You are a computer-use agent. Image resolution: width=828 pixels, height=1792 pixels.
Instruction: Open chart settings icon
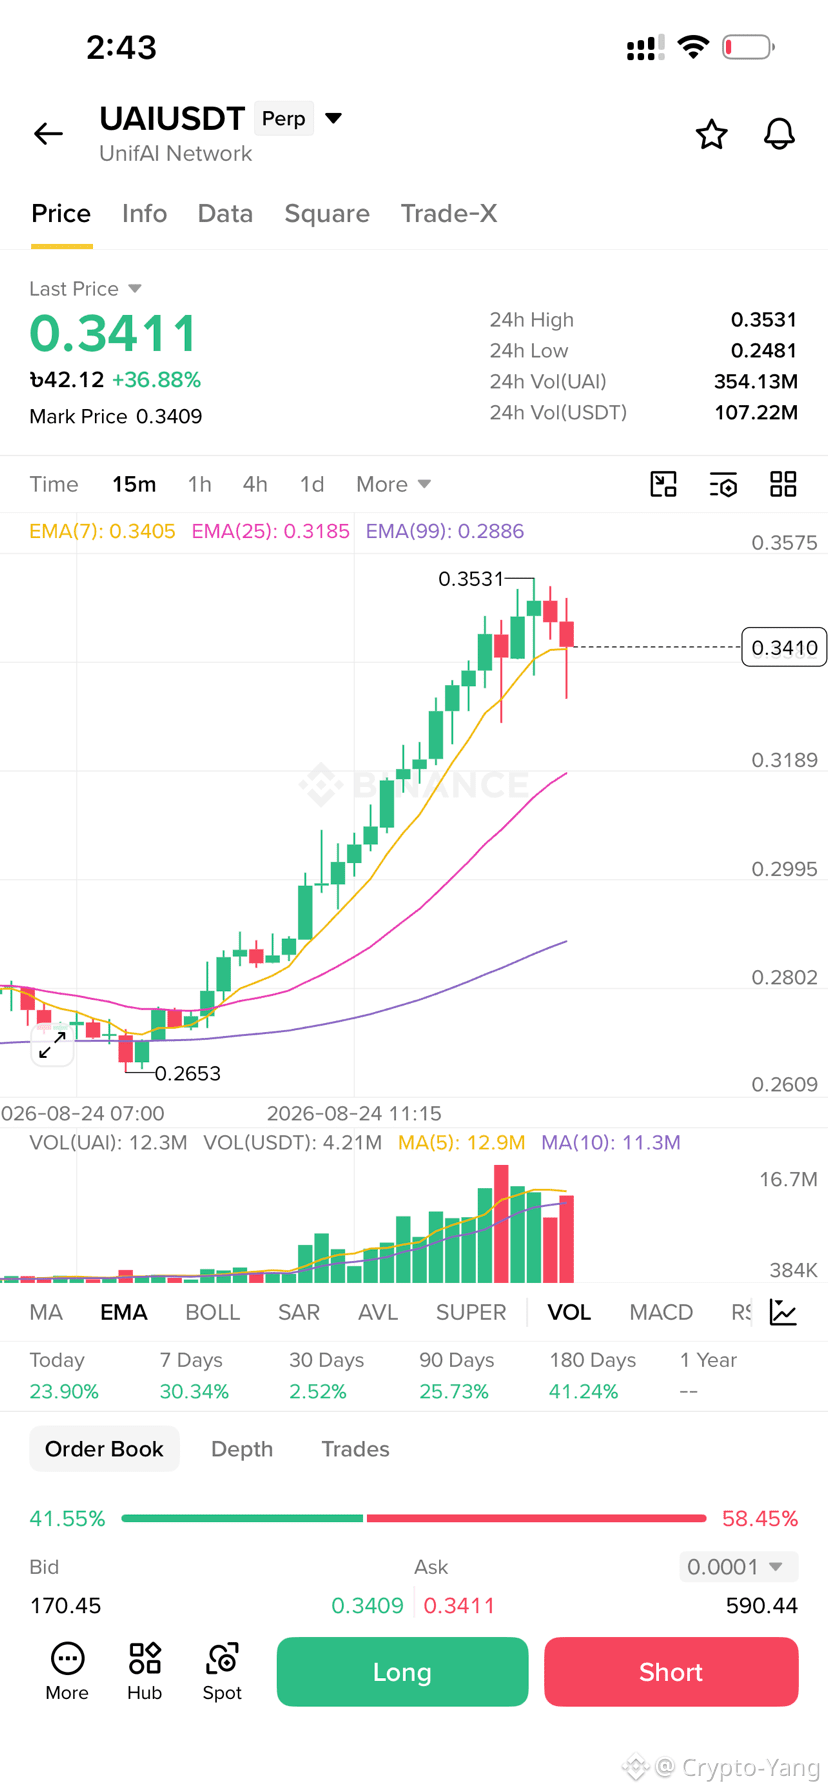pos(723,484)
